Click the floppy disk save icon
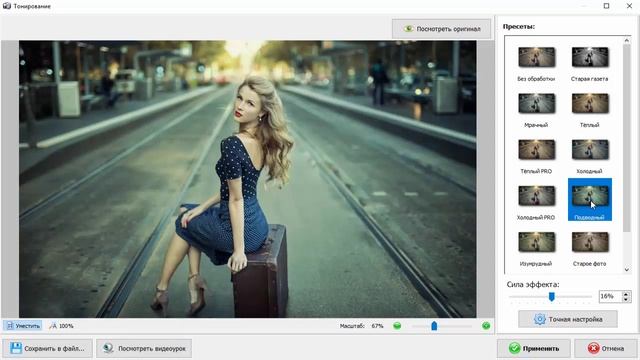 (16, 348)
